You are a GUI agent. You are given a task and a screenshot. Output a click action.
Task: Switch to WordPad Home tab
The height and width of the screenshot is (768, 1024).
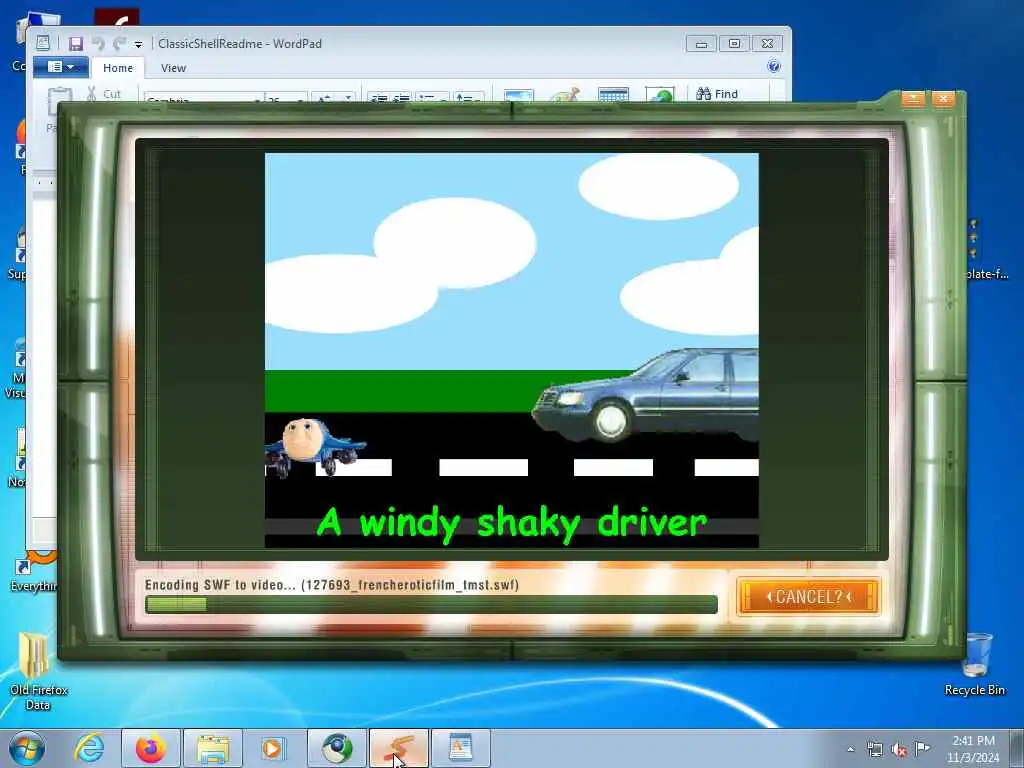pyautogui.click(x=118, y=68)
